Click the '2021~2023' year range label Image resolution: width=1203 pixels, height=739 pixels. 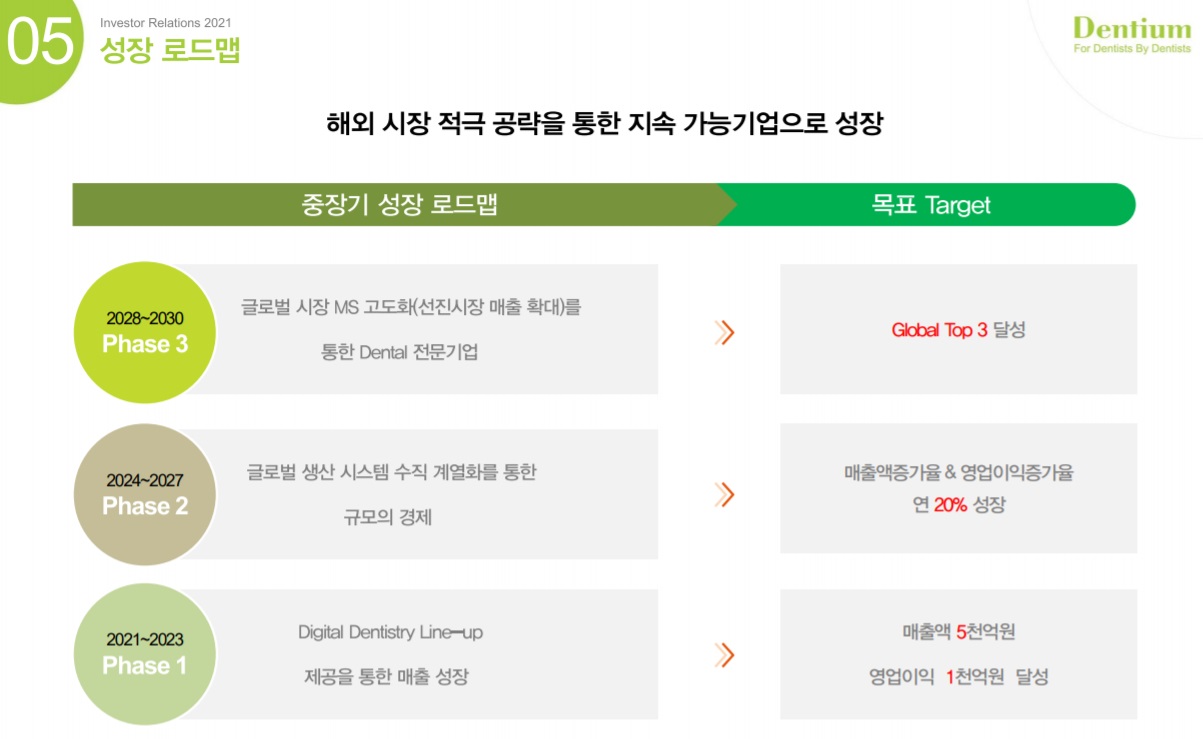pyautogui.click(x=145, y=640)
